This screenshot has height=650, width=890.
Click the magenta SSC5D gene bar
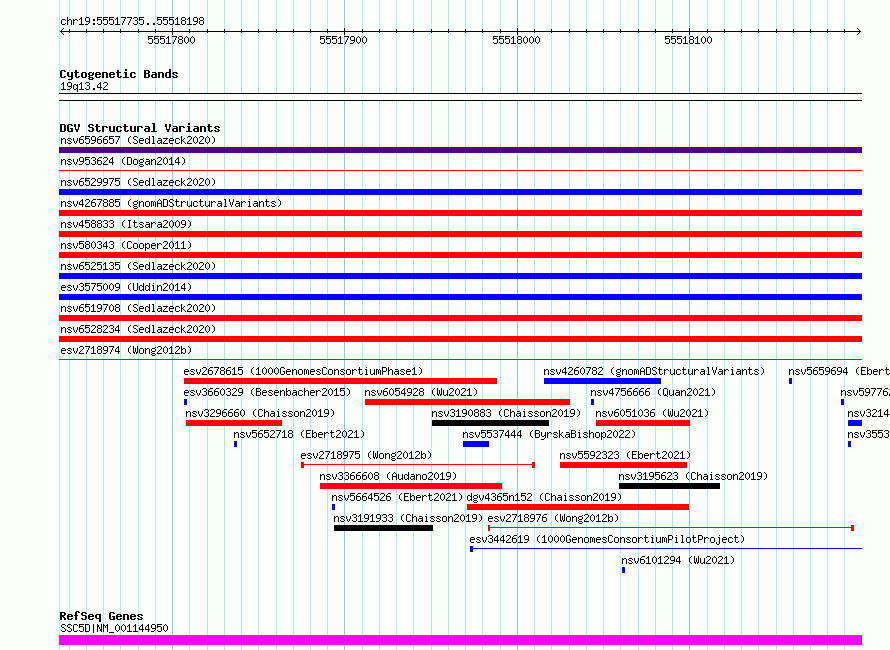pos(460,640)
